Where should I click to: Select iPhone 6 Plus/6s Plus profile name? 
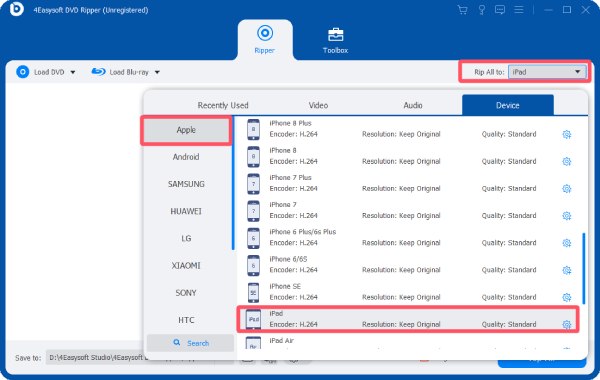coord(303,232)
